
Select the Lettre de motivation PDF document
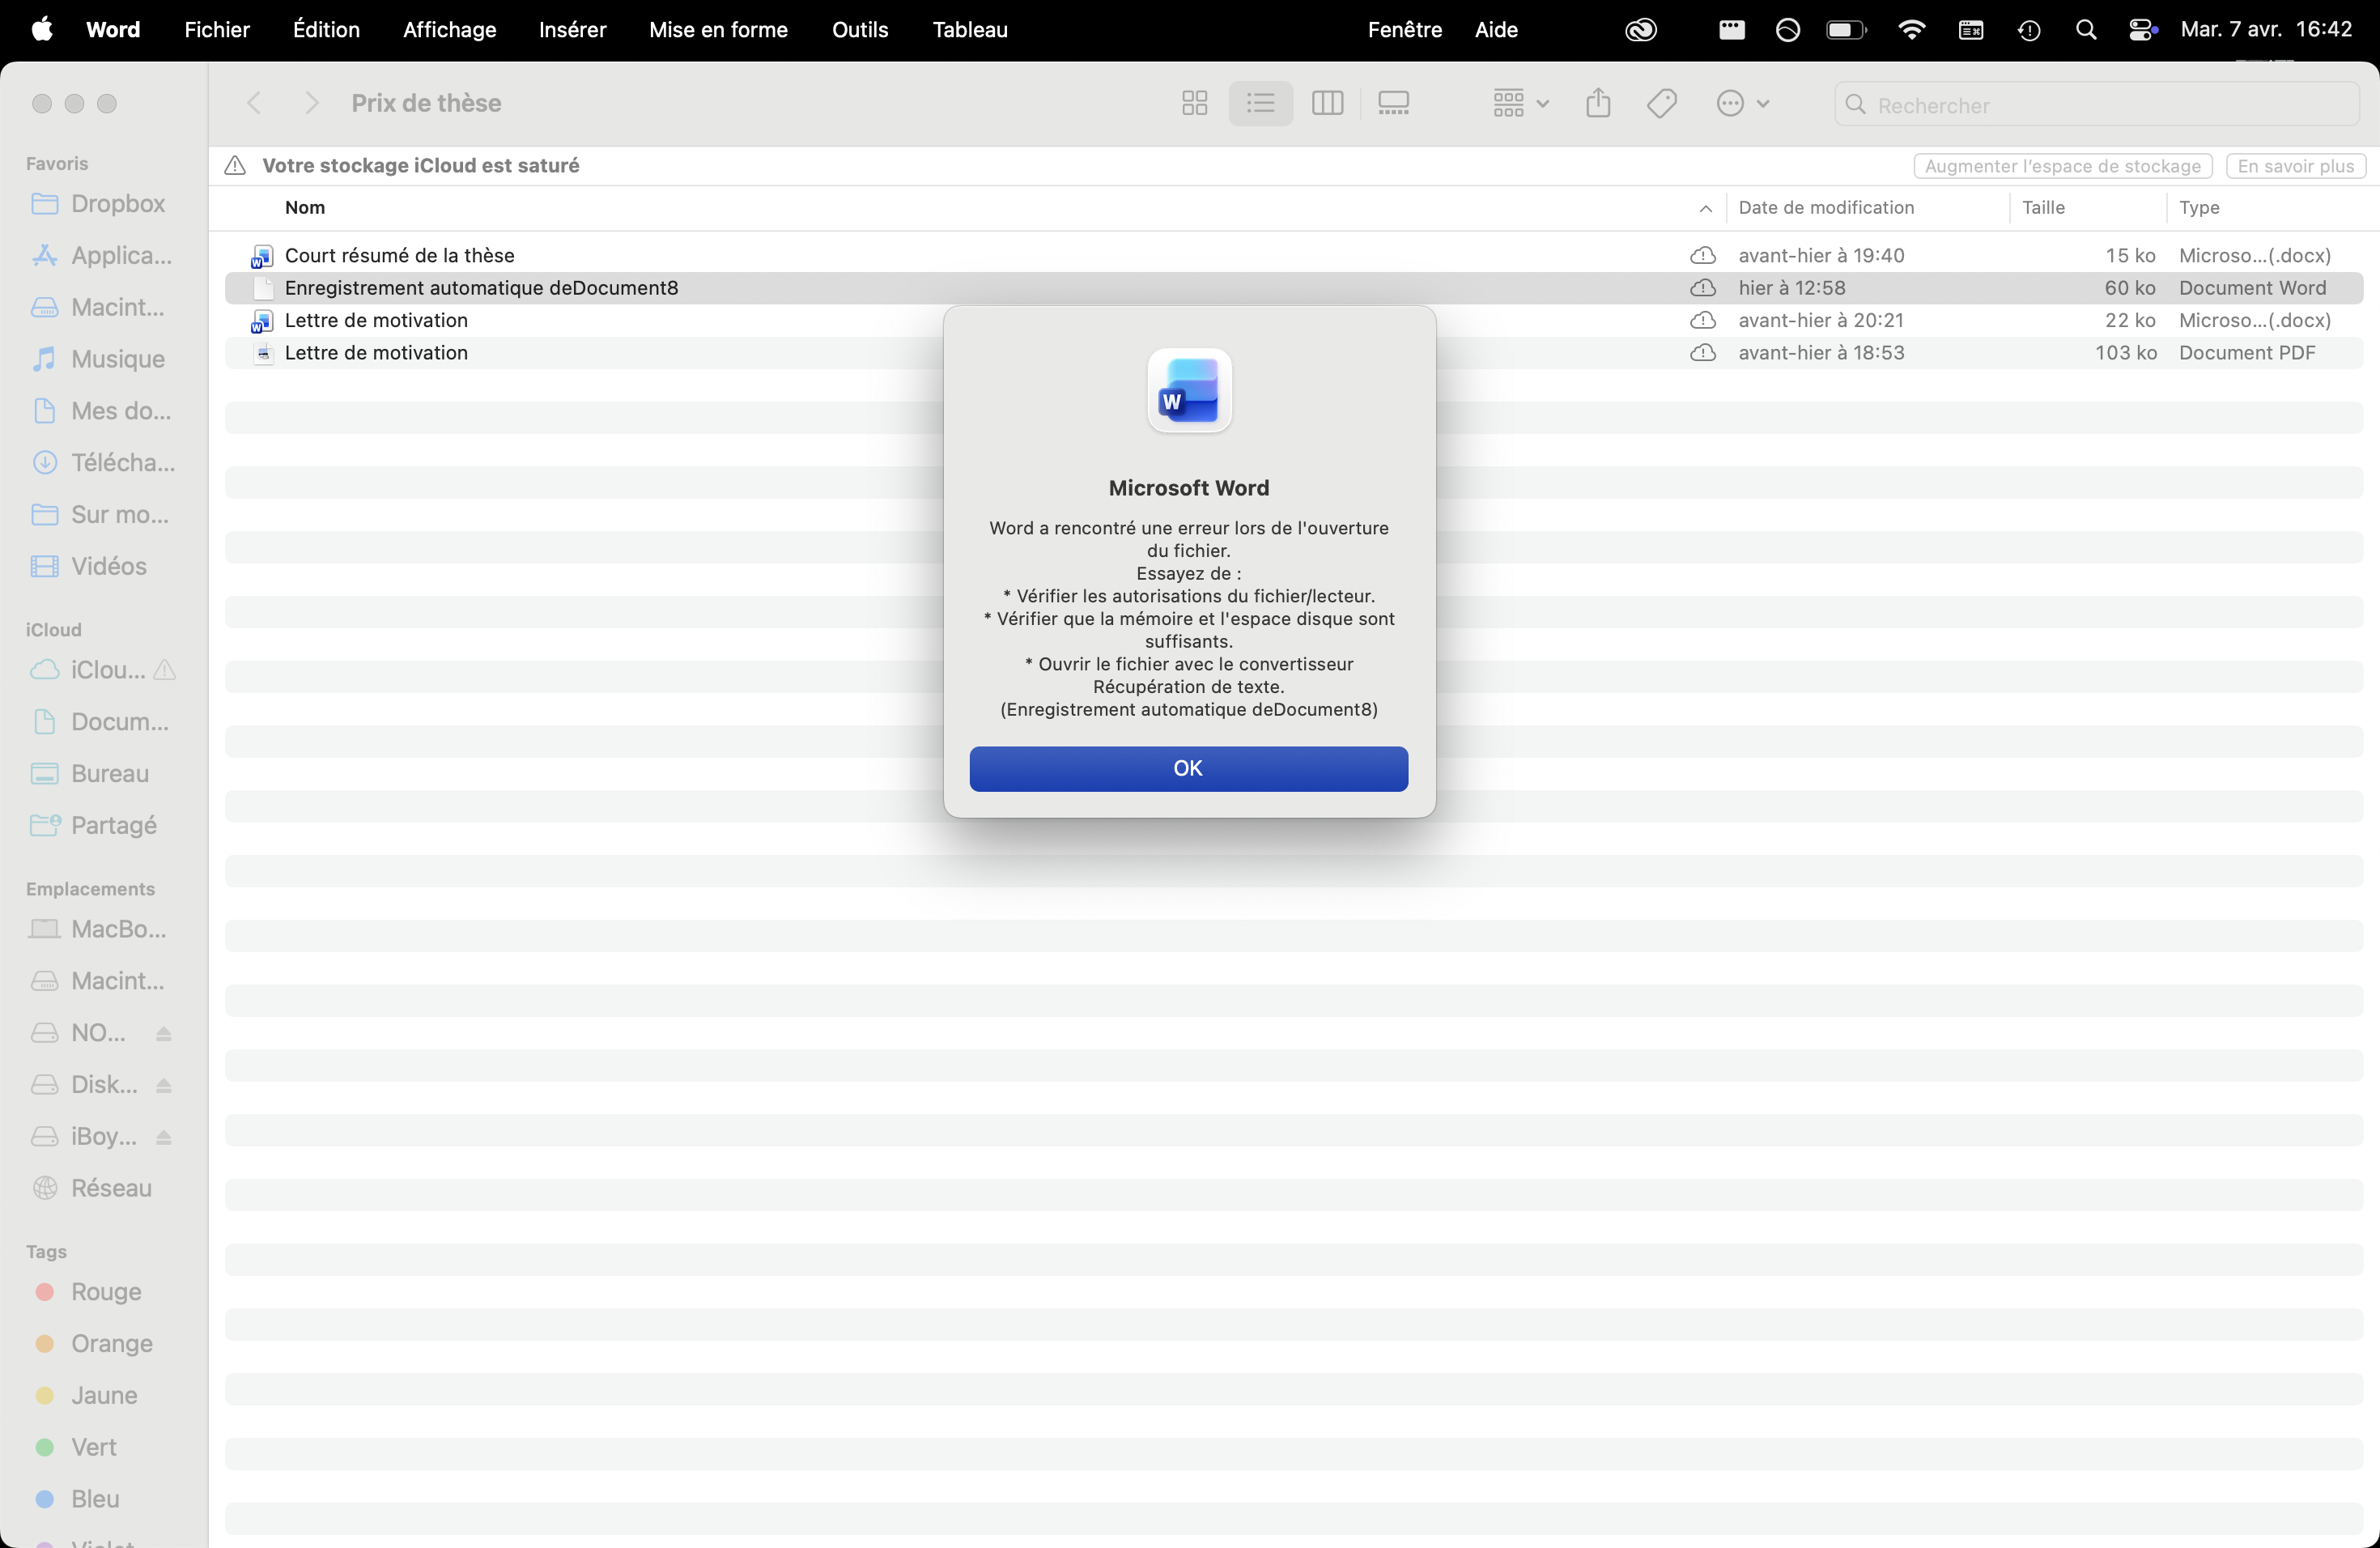tap(1294, 353)
